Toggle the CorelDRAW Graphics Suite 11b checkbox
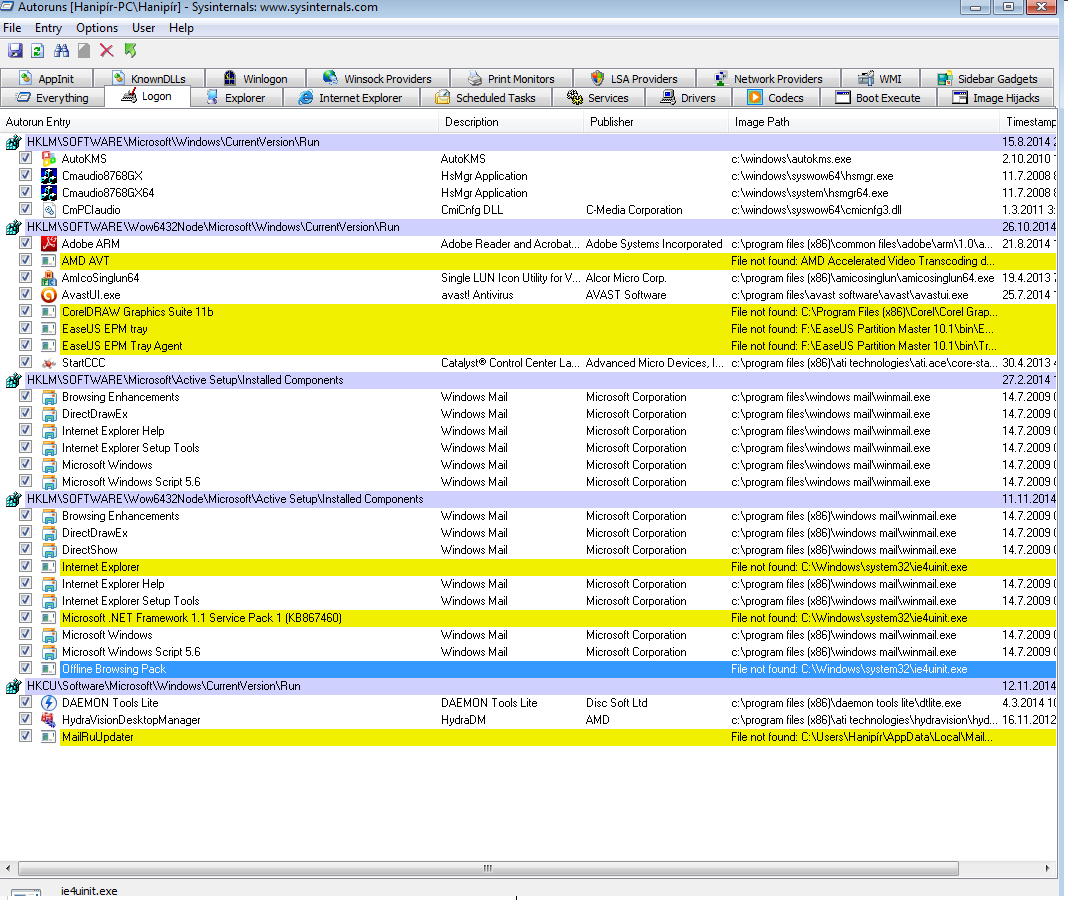The image size is (1068, 900). coord(25,312)
